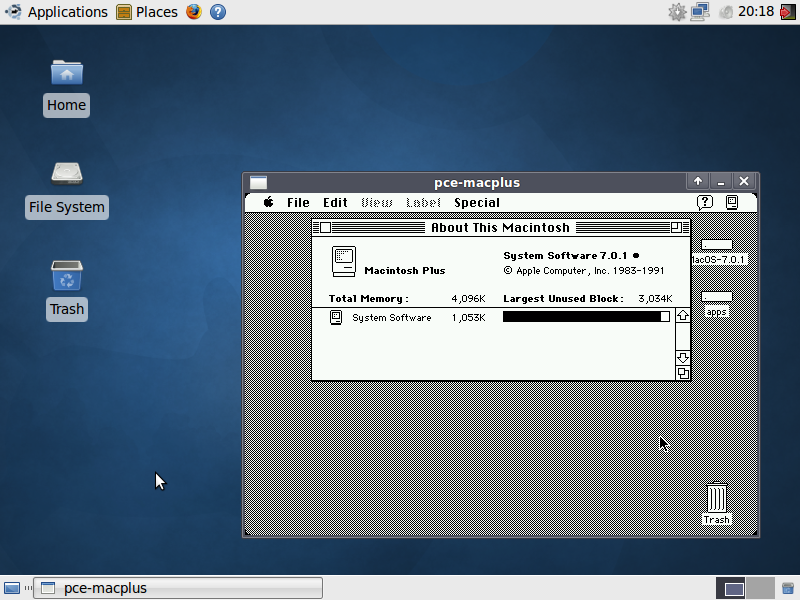Select the apps disk icon
The image size is (800, 600).
coord(716,297)
